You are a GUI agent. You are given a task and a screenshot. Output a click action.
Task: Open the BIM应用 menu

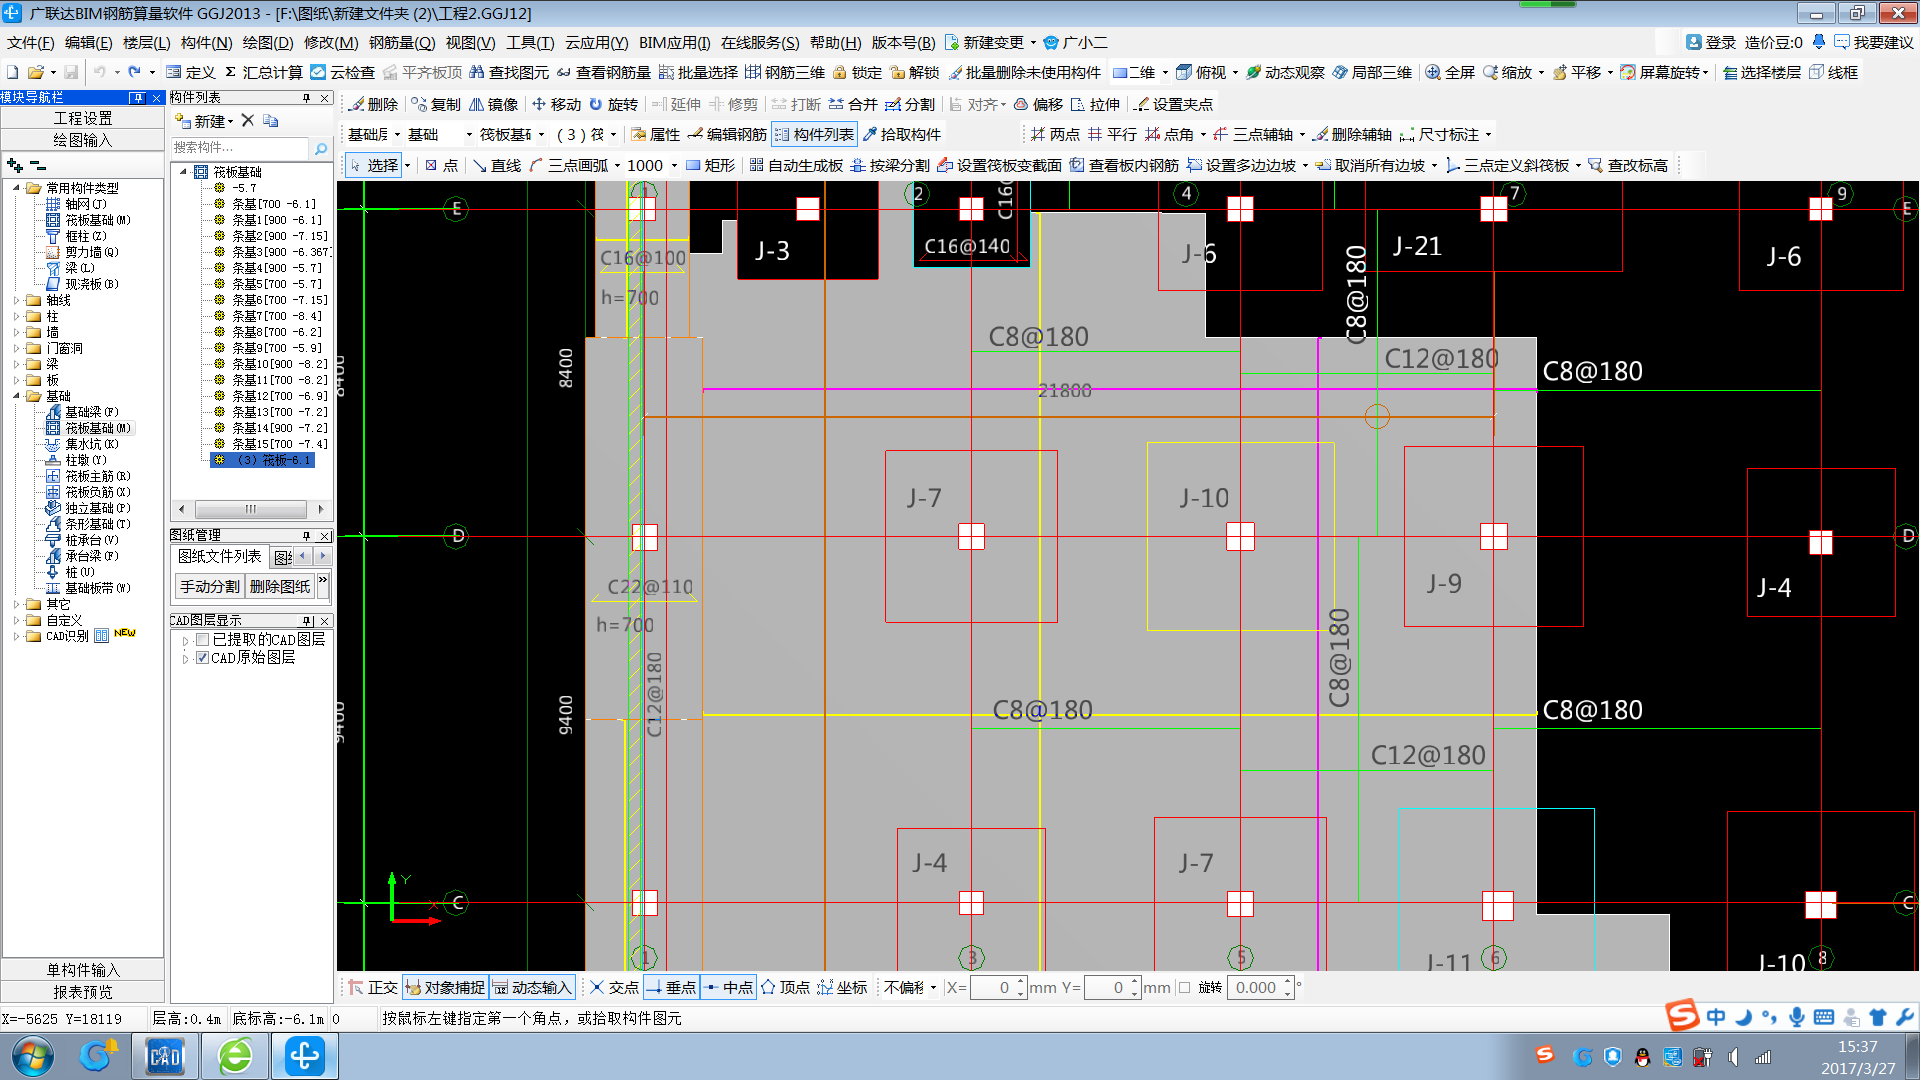pos(674,42)
